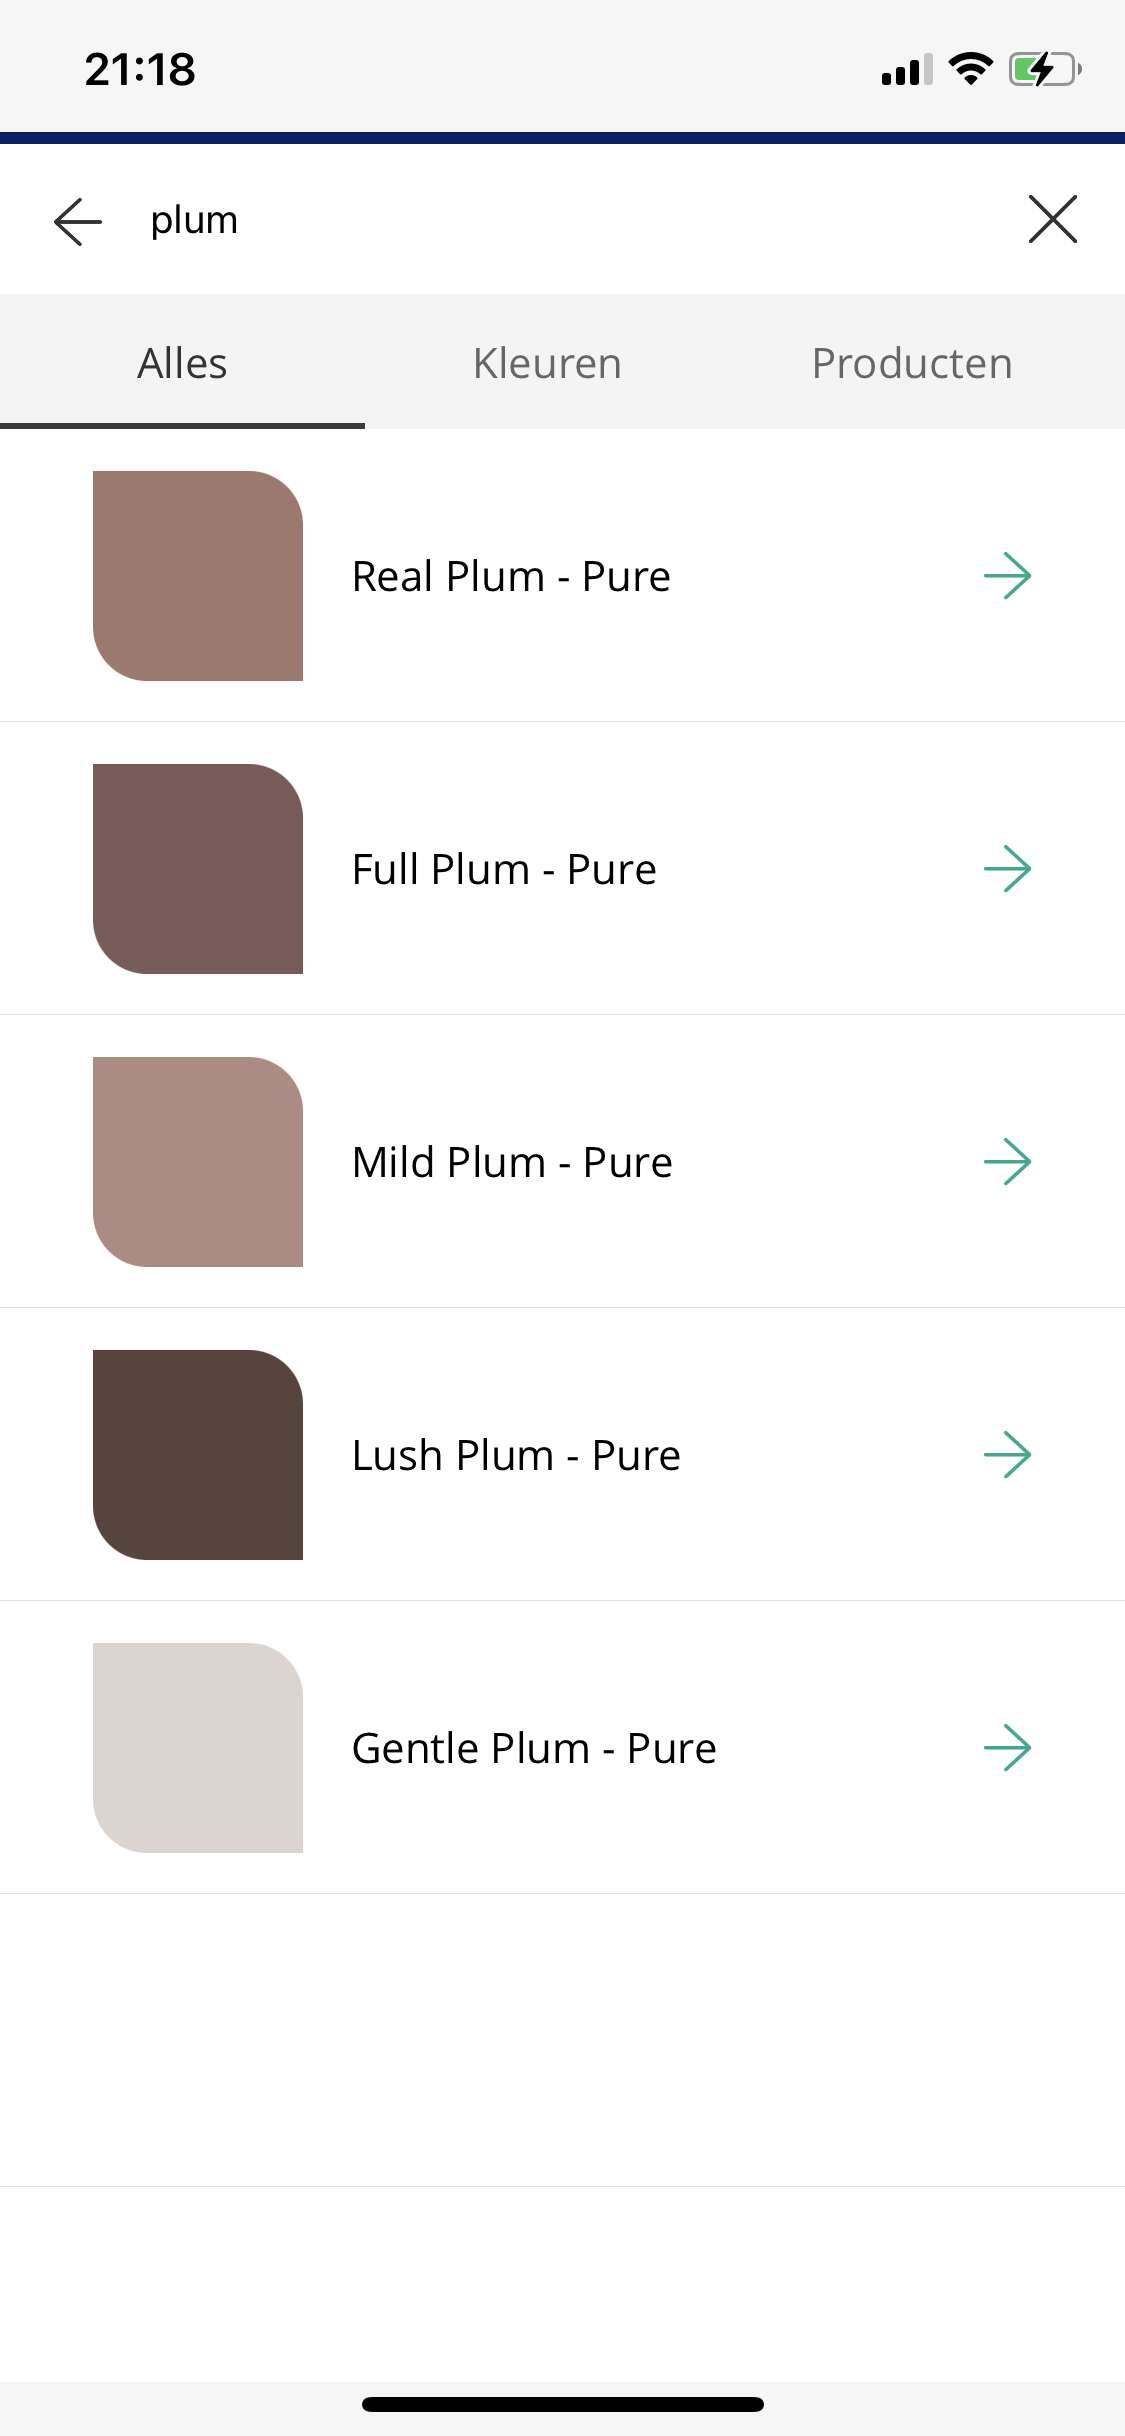1125x2436 pixels.
Task: Open Full Plum via its green arrow
Action: [x=1007, y=869]
